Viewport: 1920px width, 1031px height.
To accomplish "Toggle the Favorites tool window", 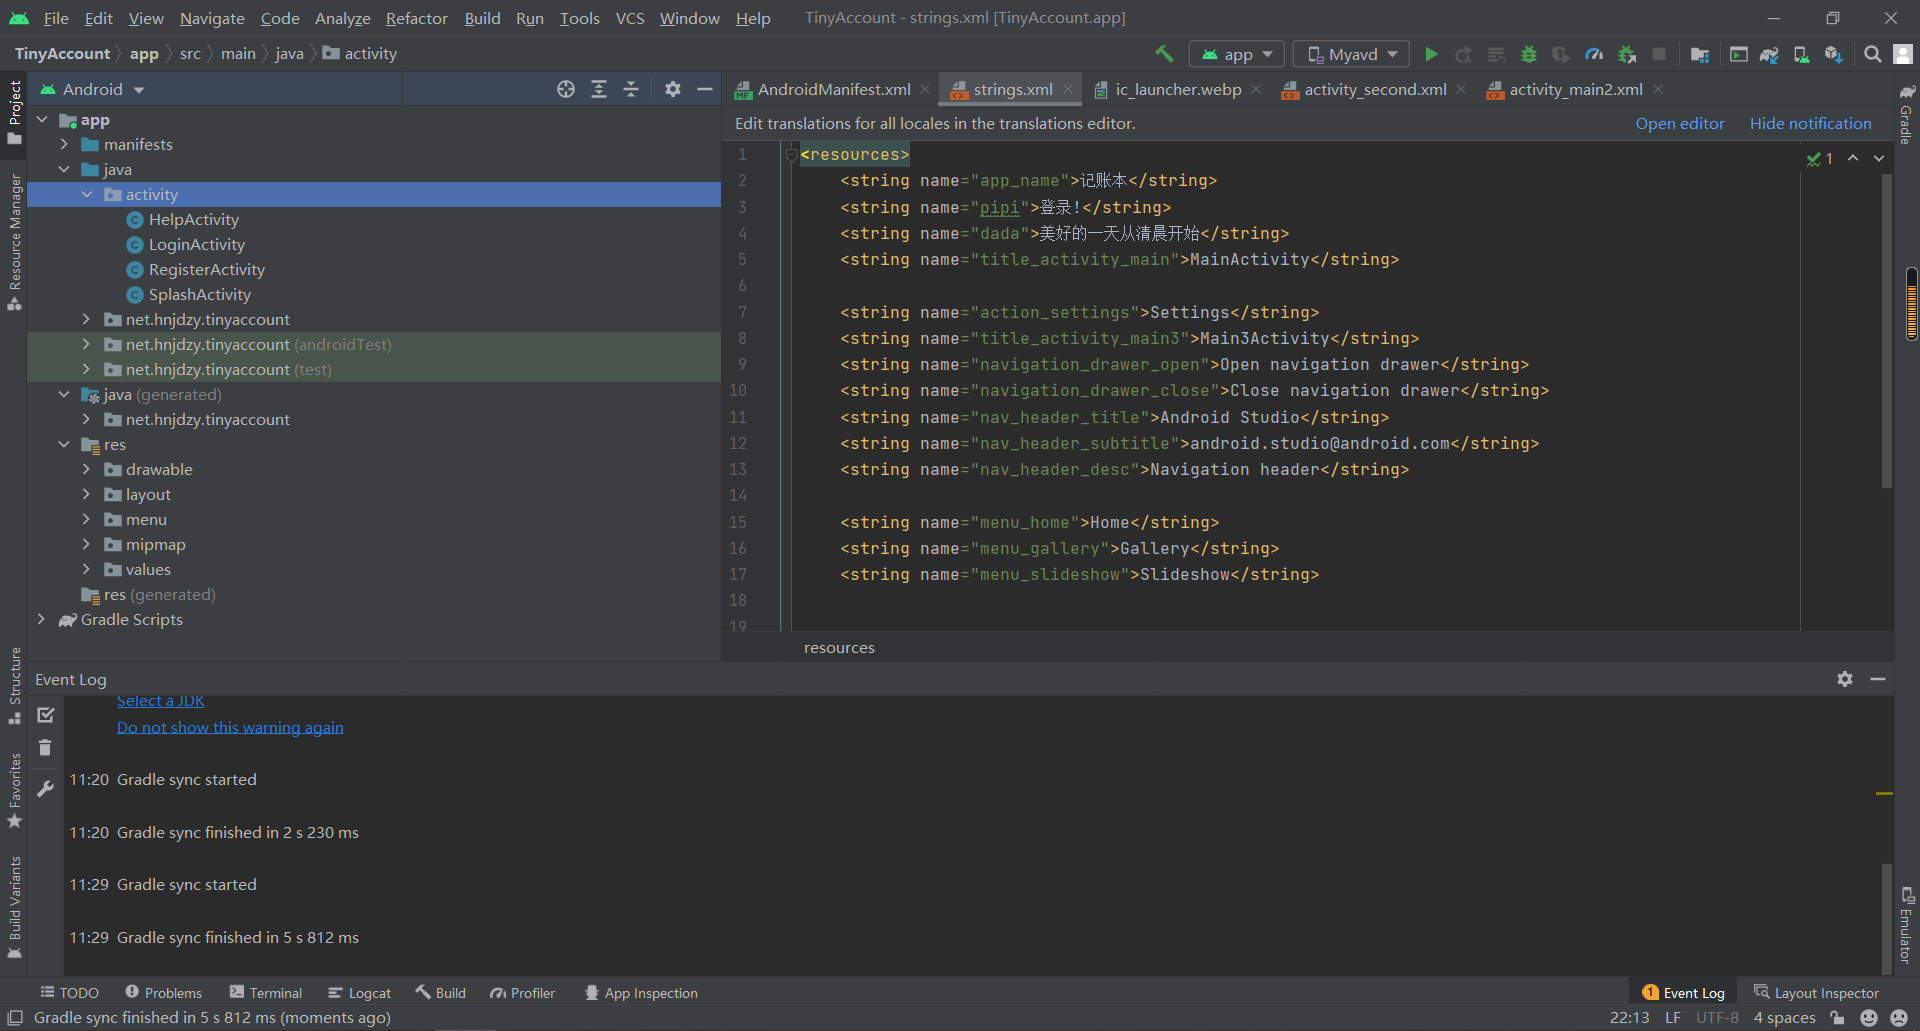I will [x=14, y=790].
